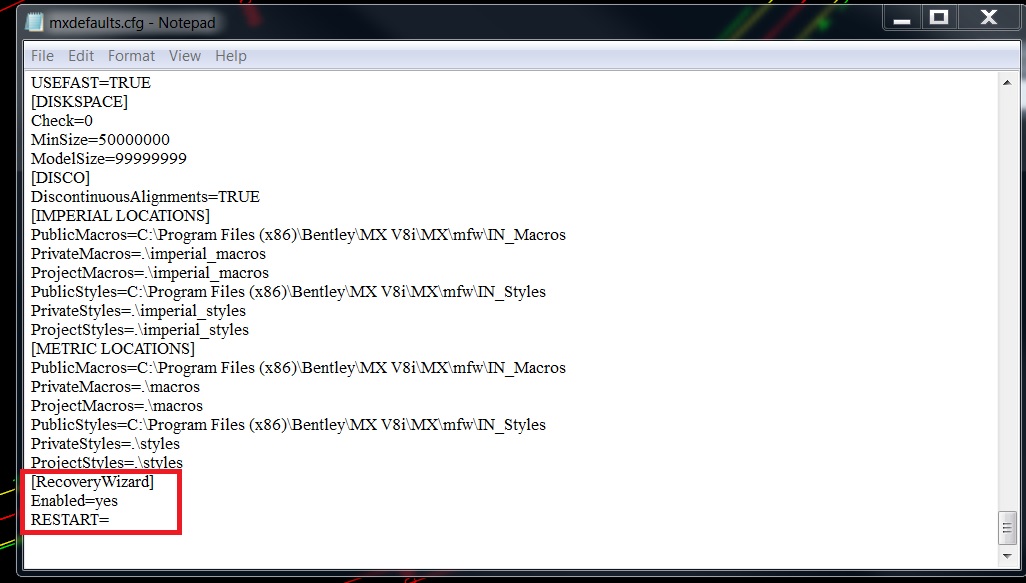Open the File menu
The width and height of the screenshot is (1026, 583).
(x=43, y=56)
